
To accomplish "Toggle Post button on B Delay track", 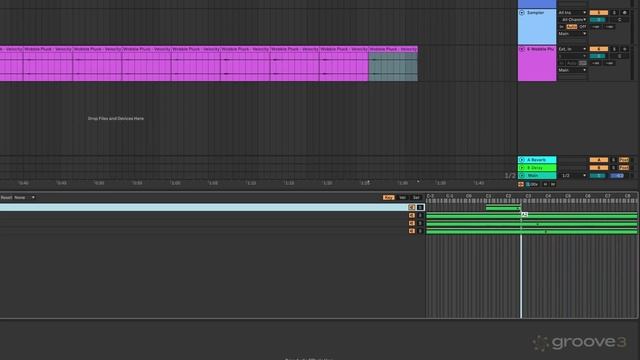I will (x=624, y=168).
